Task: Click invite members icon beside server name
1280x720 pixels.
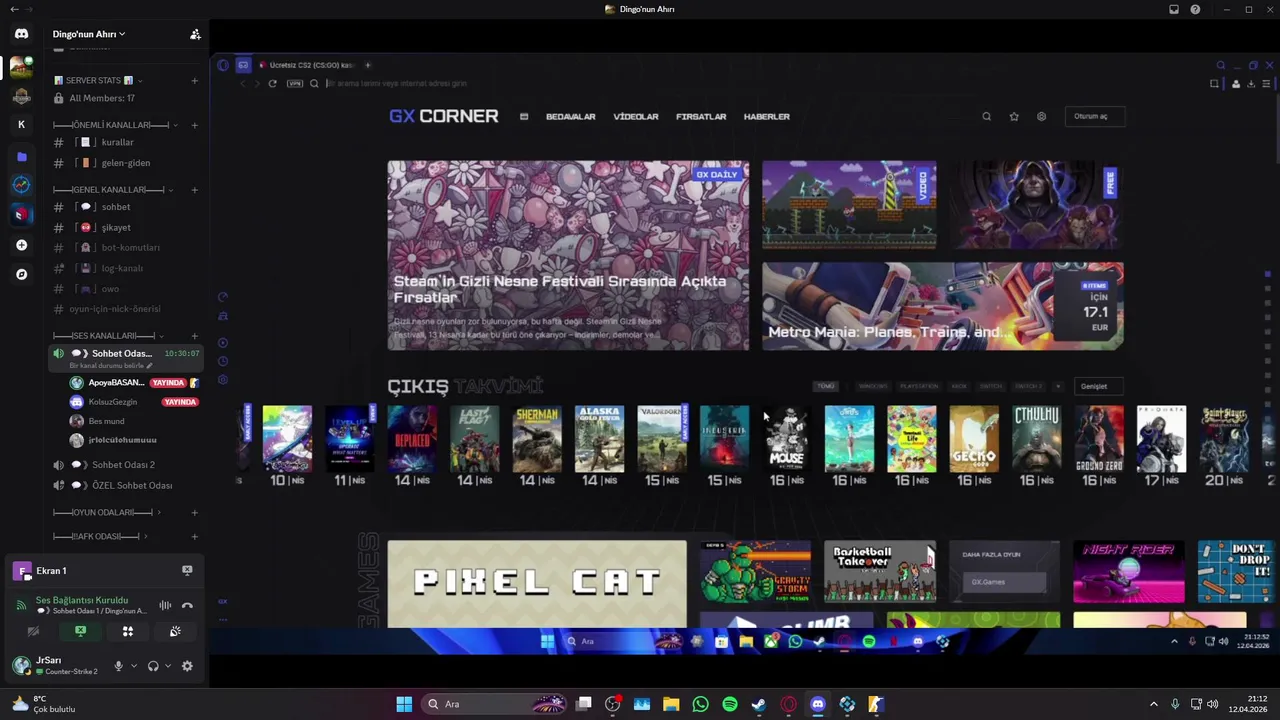Action: point(195,34)
